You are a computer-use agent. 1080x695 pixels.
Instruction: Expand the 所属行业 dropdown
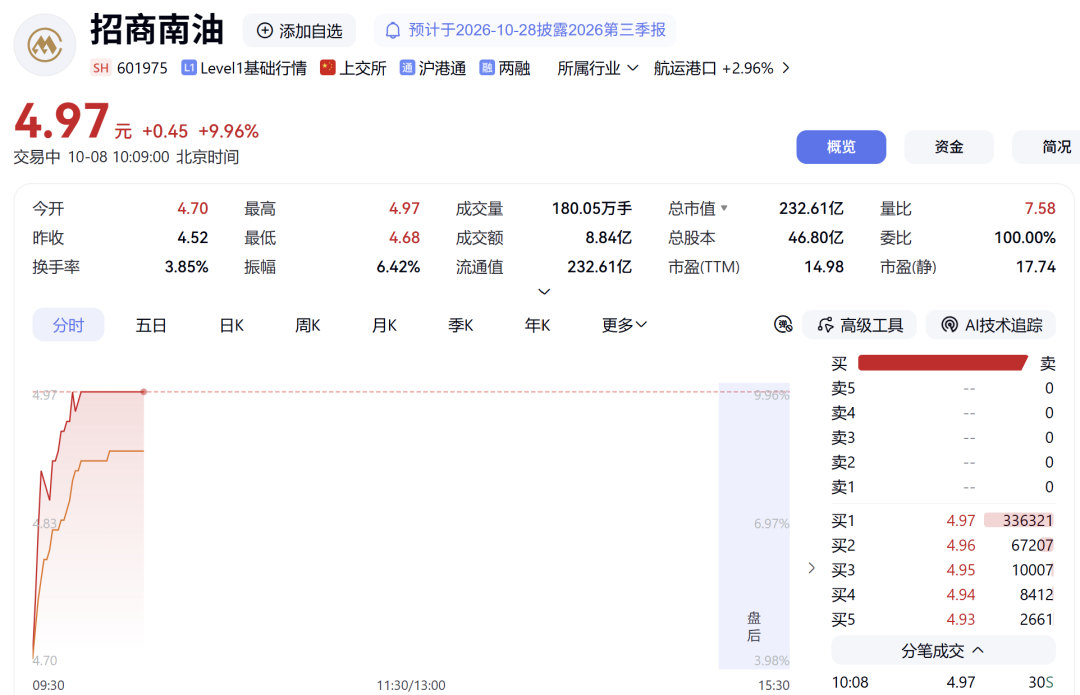[598, 68]
